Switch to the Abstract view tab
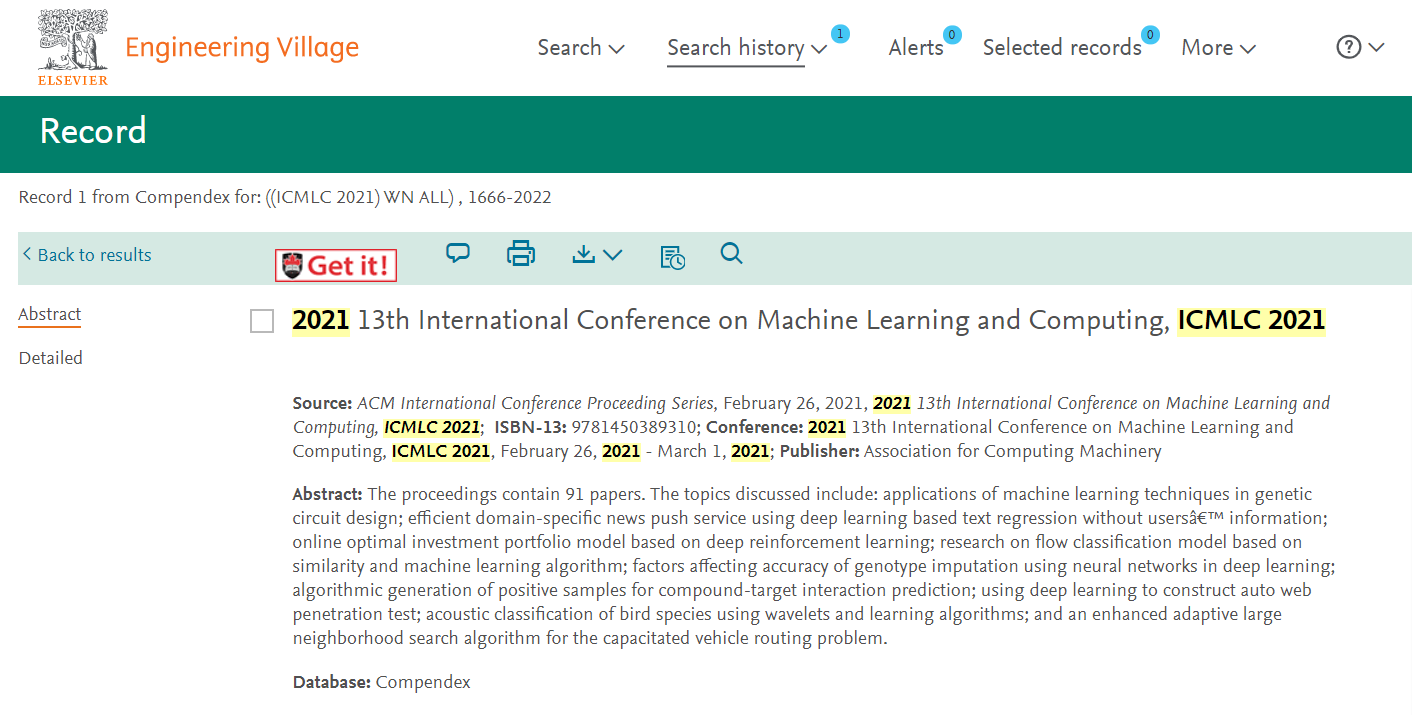 (x=50, y=314)
